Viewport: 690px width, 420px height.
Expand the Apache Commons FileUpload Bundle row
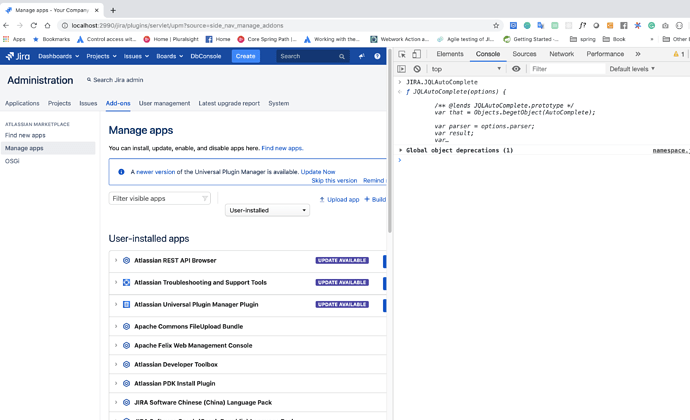116,327
